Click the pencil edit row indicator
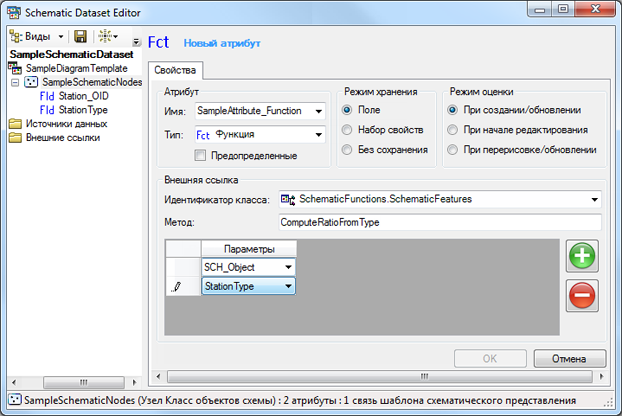Image resolution: width=622 pixels, height=416 pixels. point(177,287)
